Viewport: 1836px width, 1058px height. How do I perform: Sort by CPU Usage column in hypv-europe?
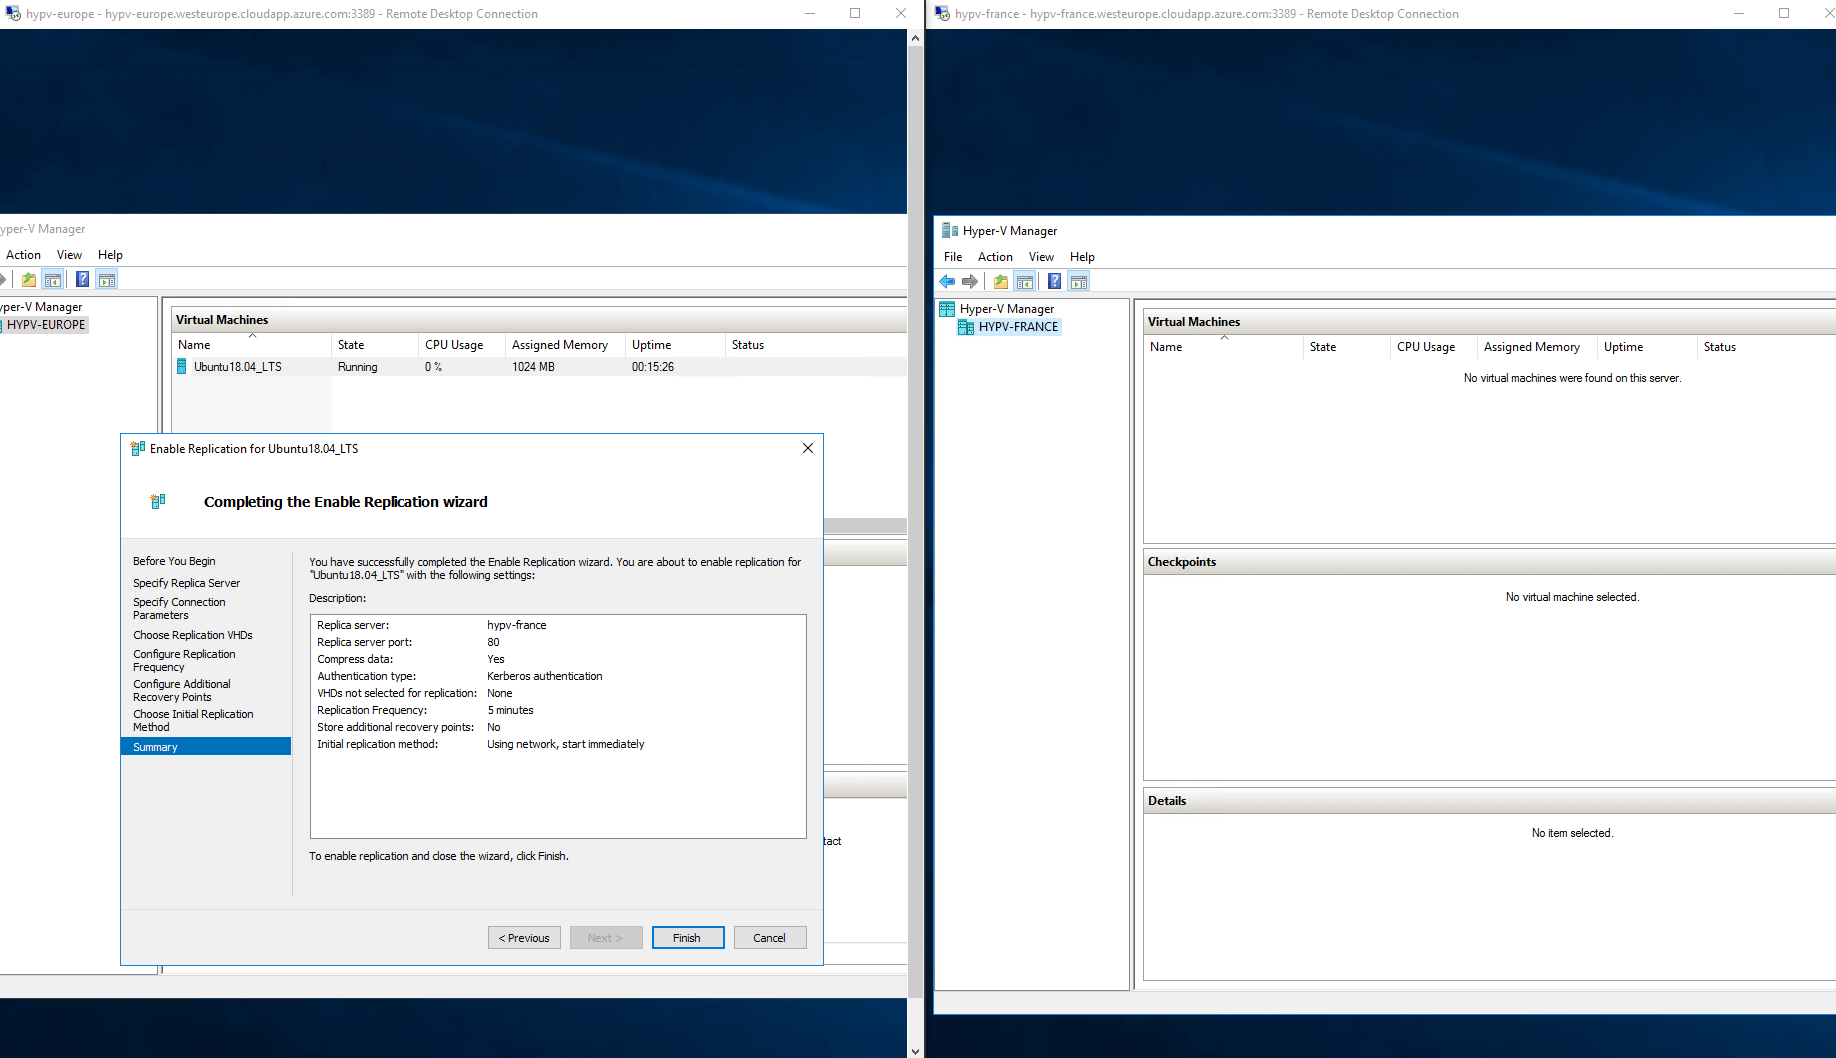tap(461, 345)
